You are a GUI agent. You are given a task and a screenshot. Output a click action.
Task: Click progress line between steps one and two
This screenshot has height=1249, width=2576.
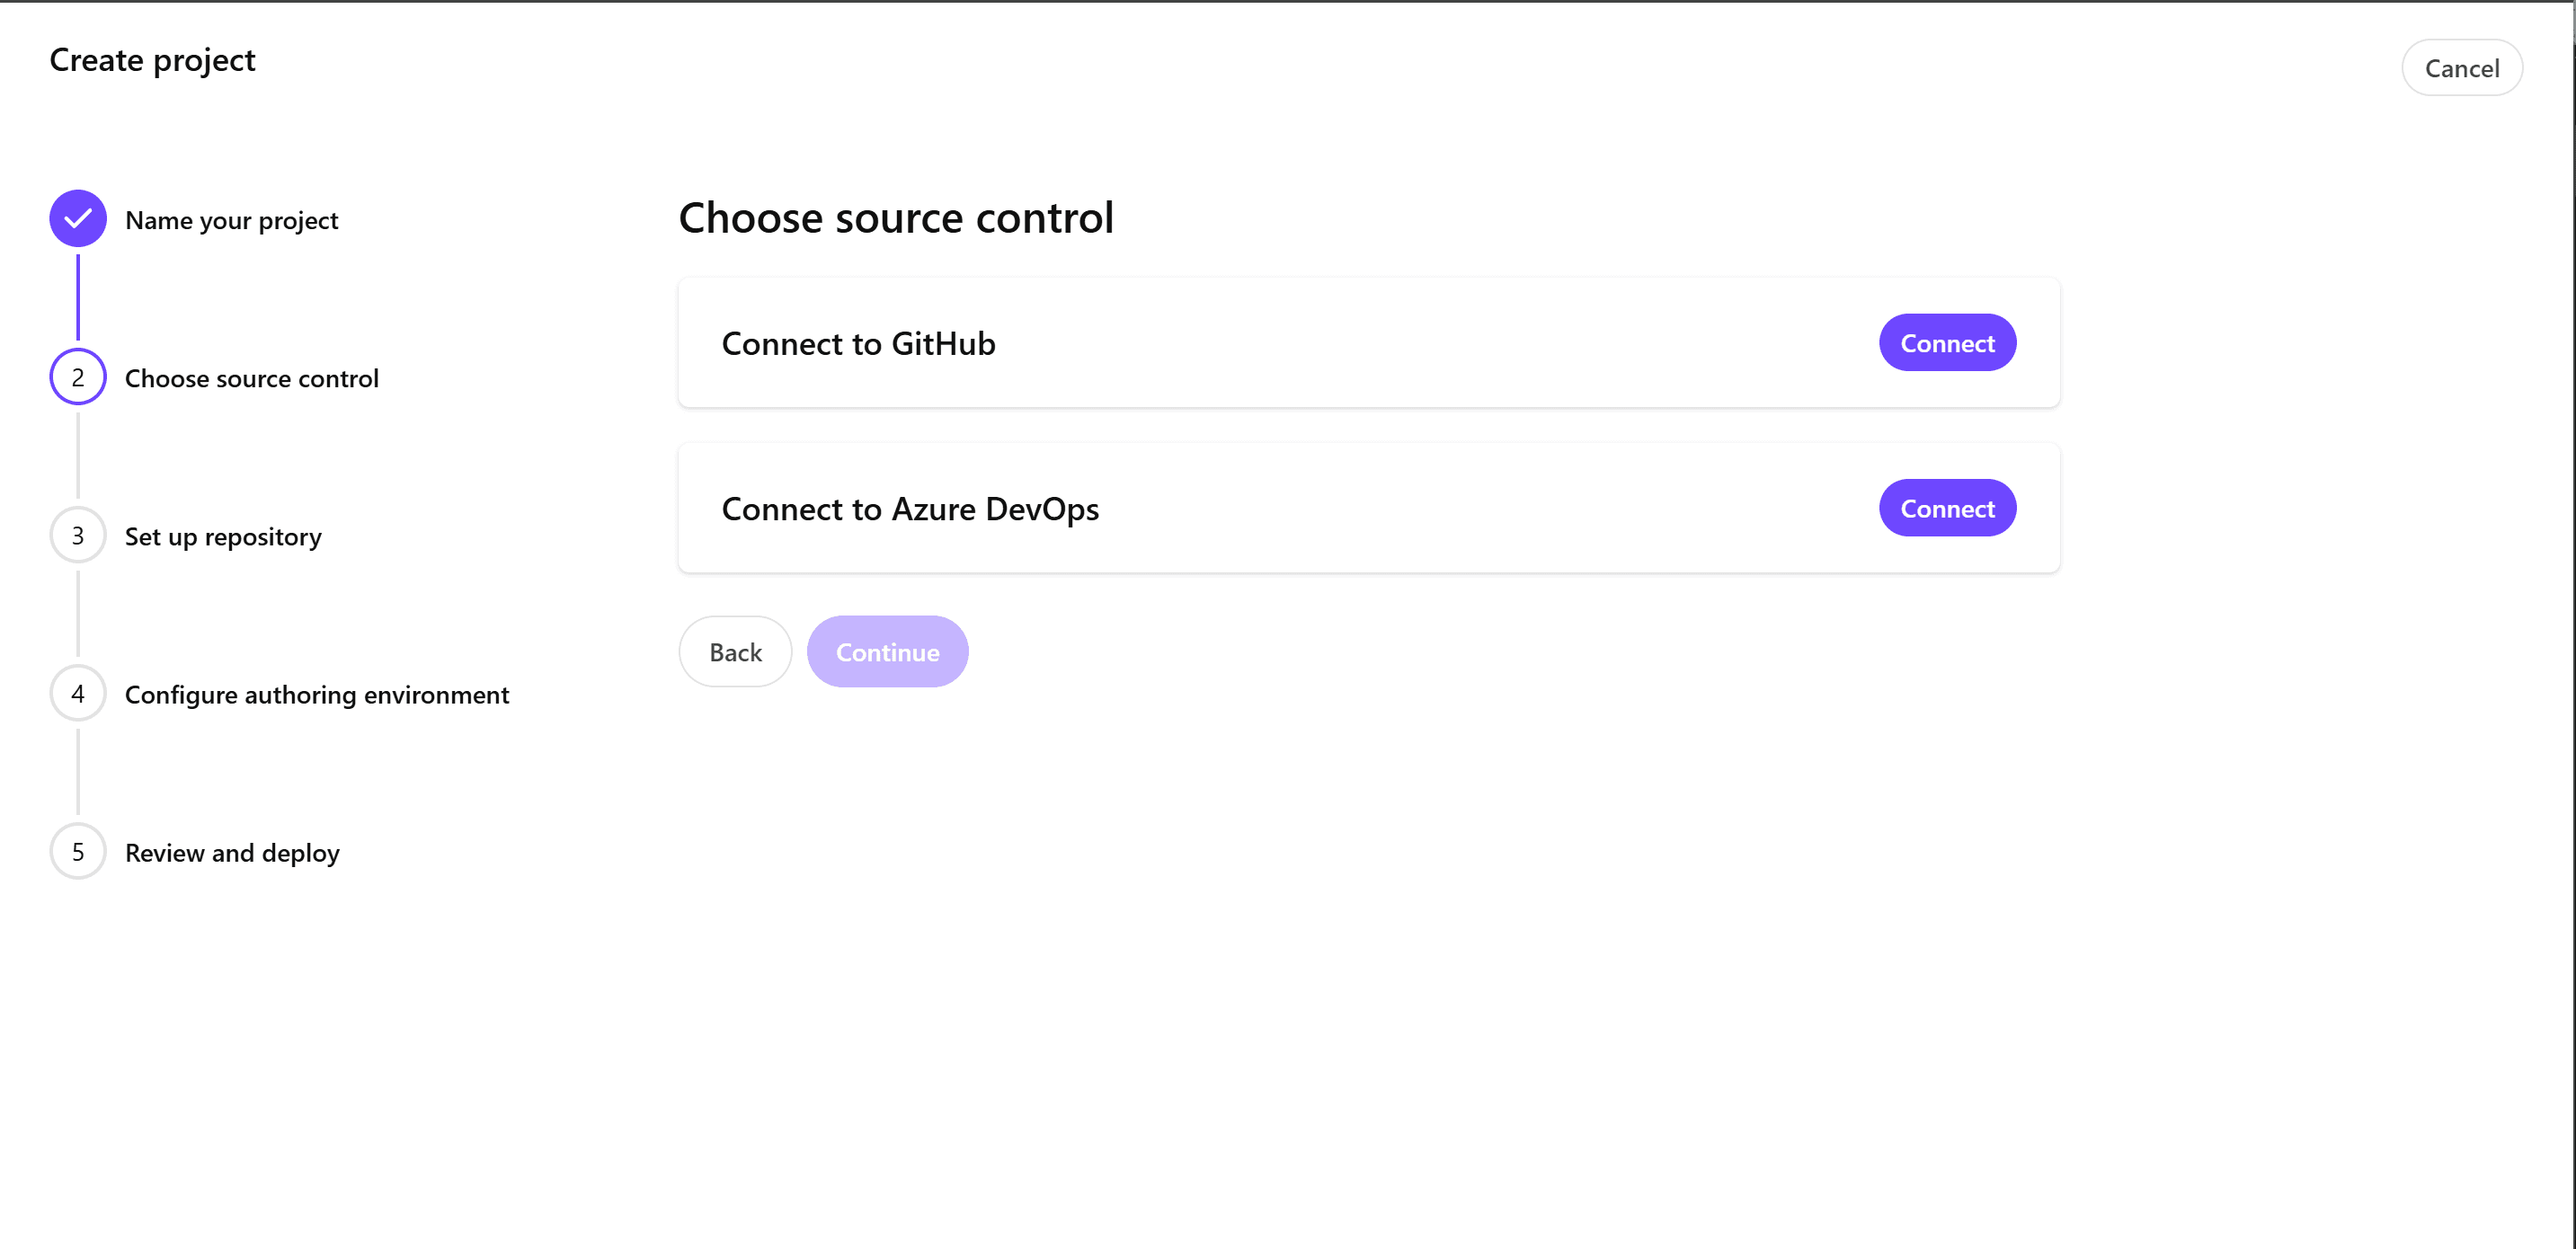[x=78, y=297]
